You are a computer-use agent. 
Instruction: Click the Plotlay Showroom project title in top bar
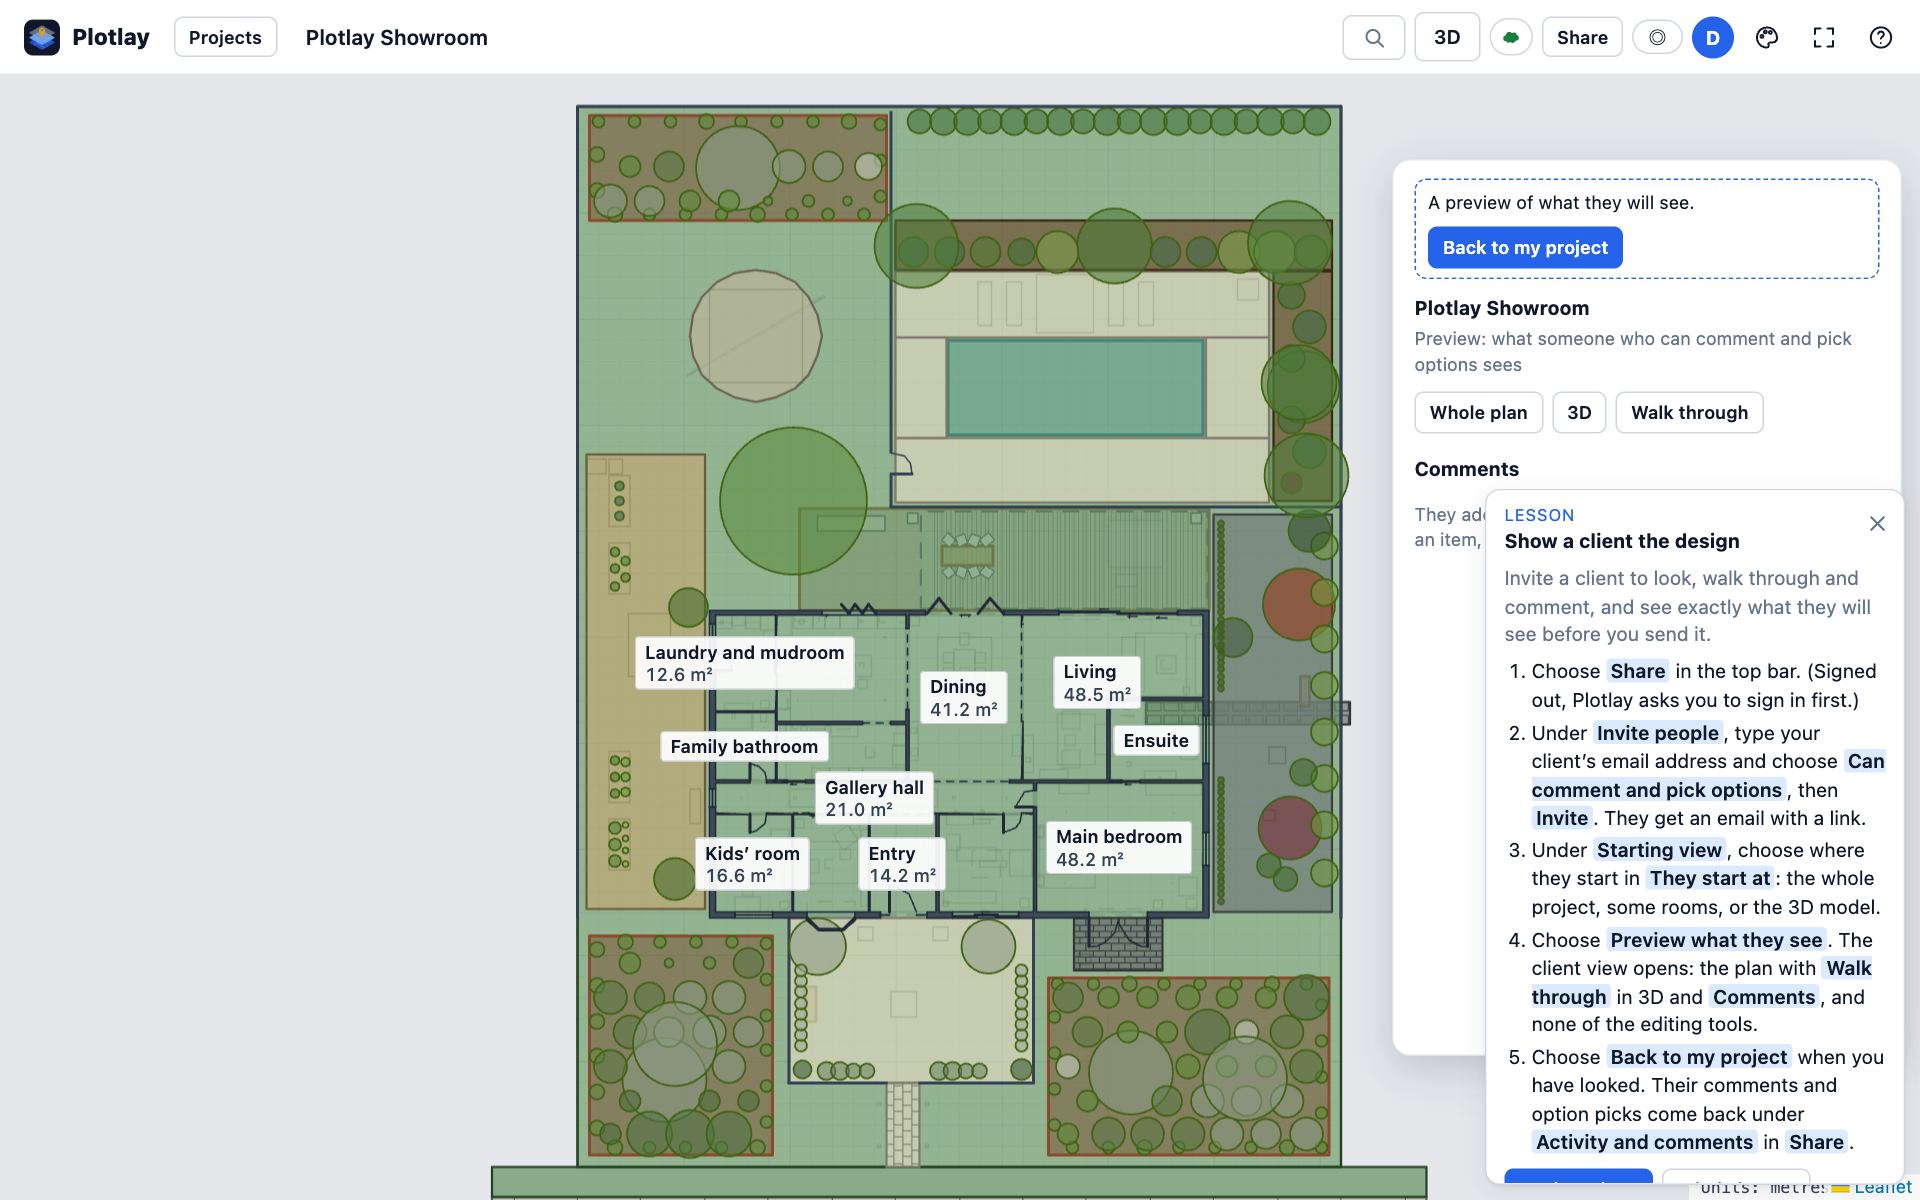396,37
